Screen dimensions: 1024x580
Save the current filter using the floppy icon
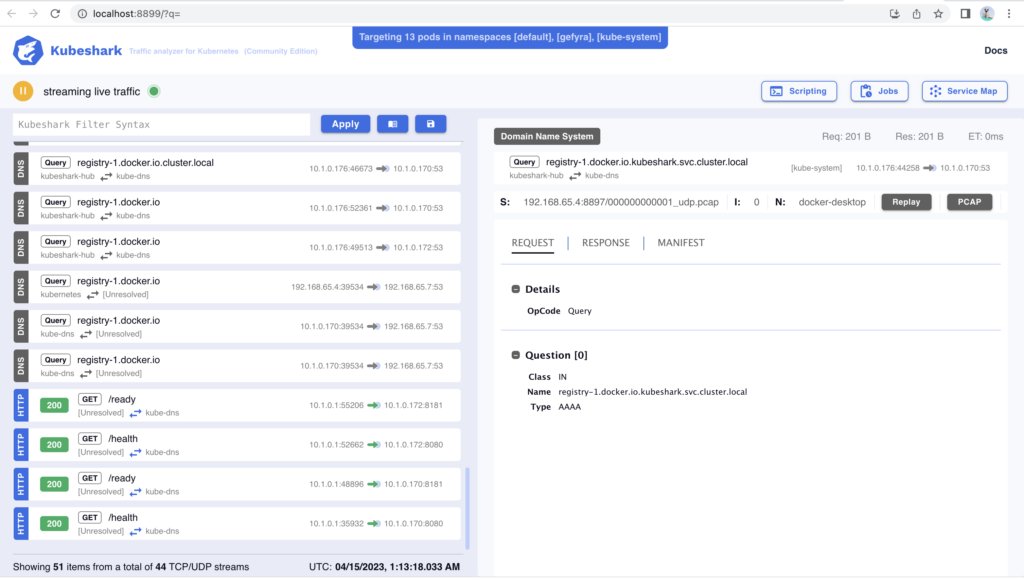(430, 124)
